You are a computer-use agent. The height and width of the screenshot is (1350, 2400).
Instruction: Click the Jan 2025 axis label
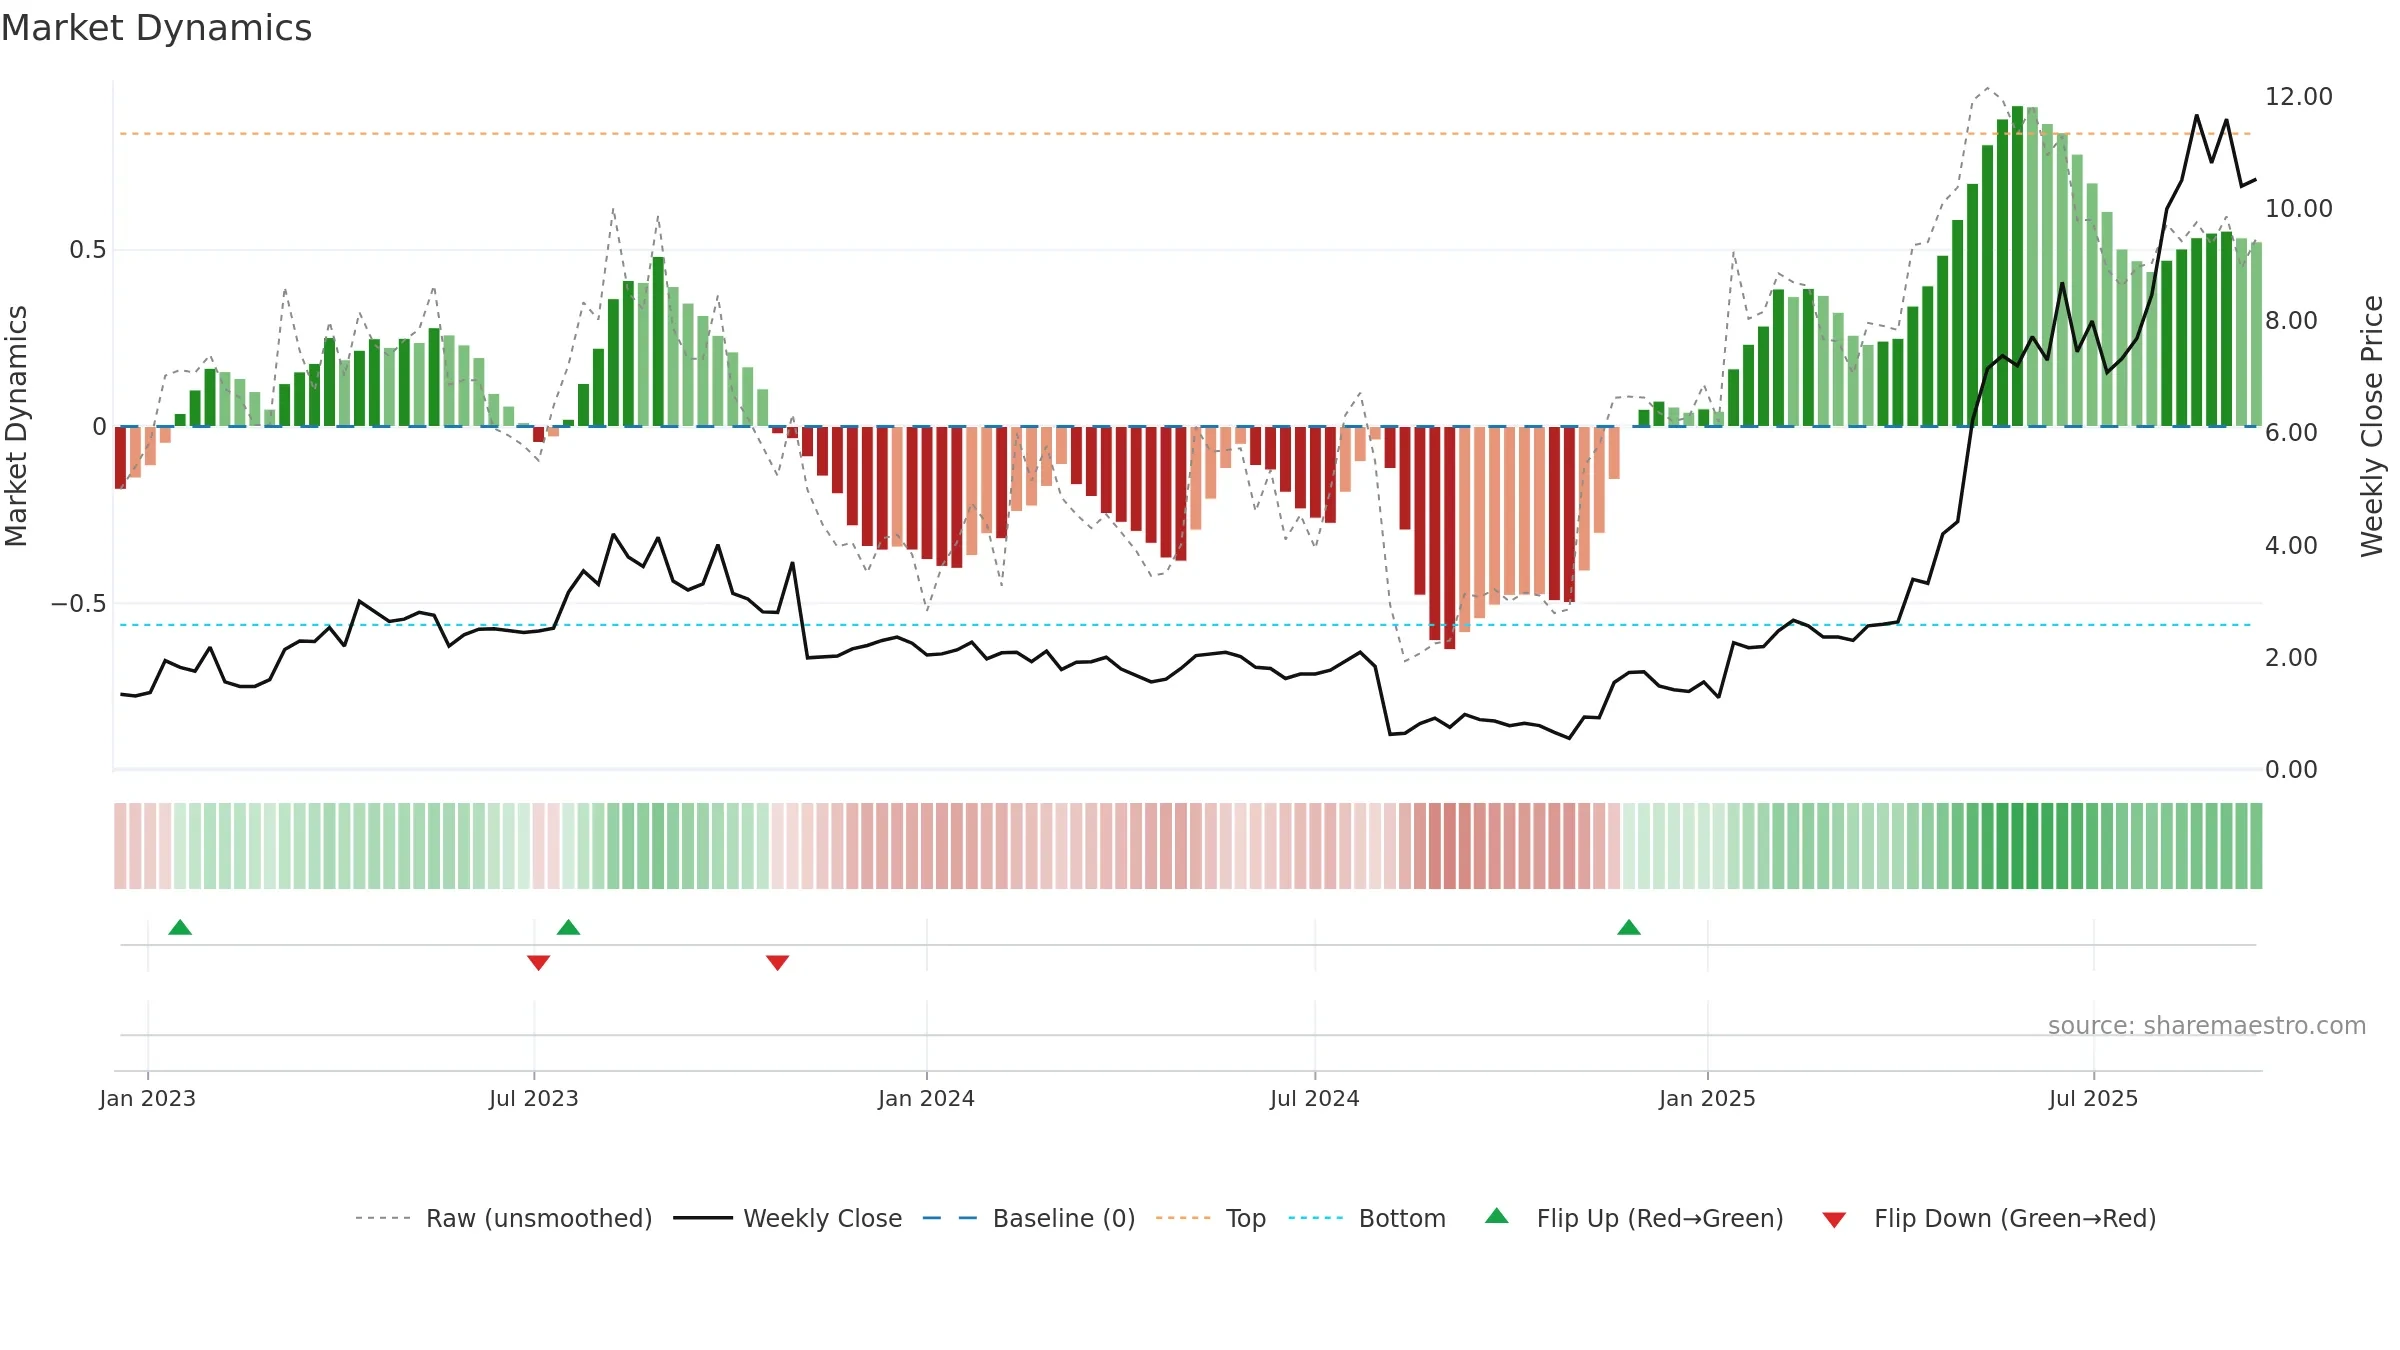tap(1707, 1098)
